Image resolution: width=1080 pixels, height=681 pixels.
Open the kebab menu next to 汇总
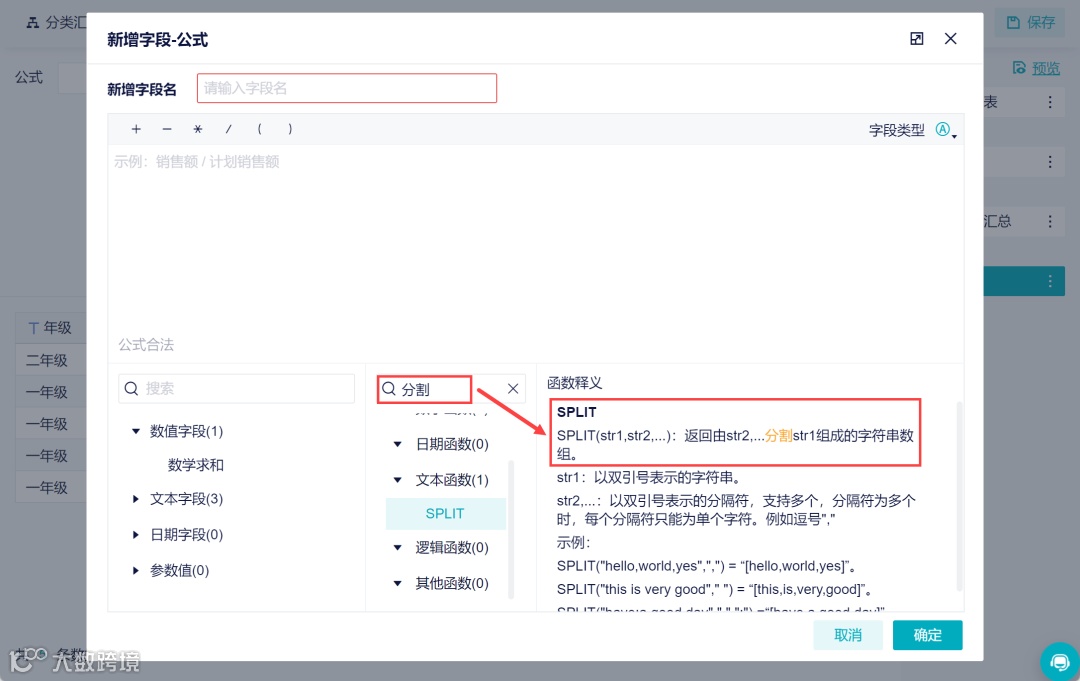tap(1051, 221)
